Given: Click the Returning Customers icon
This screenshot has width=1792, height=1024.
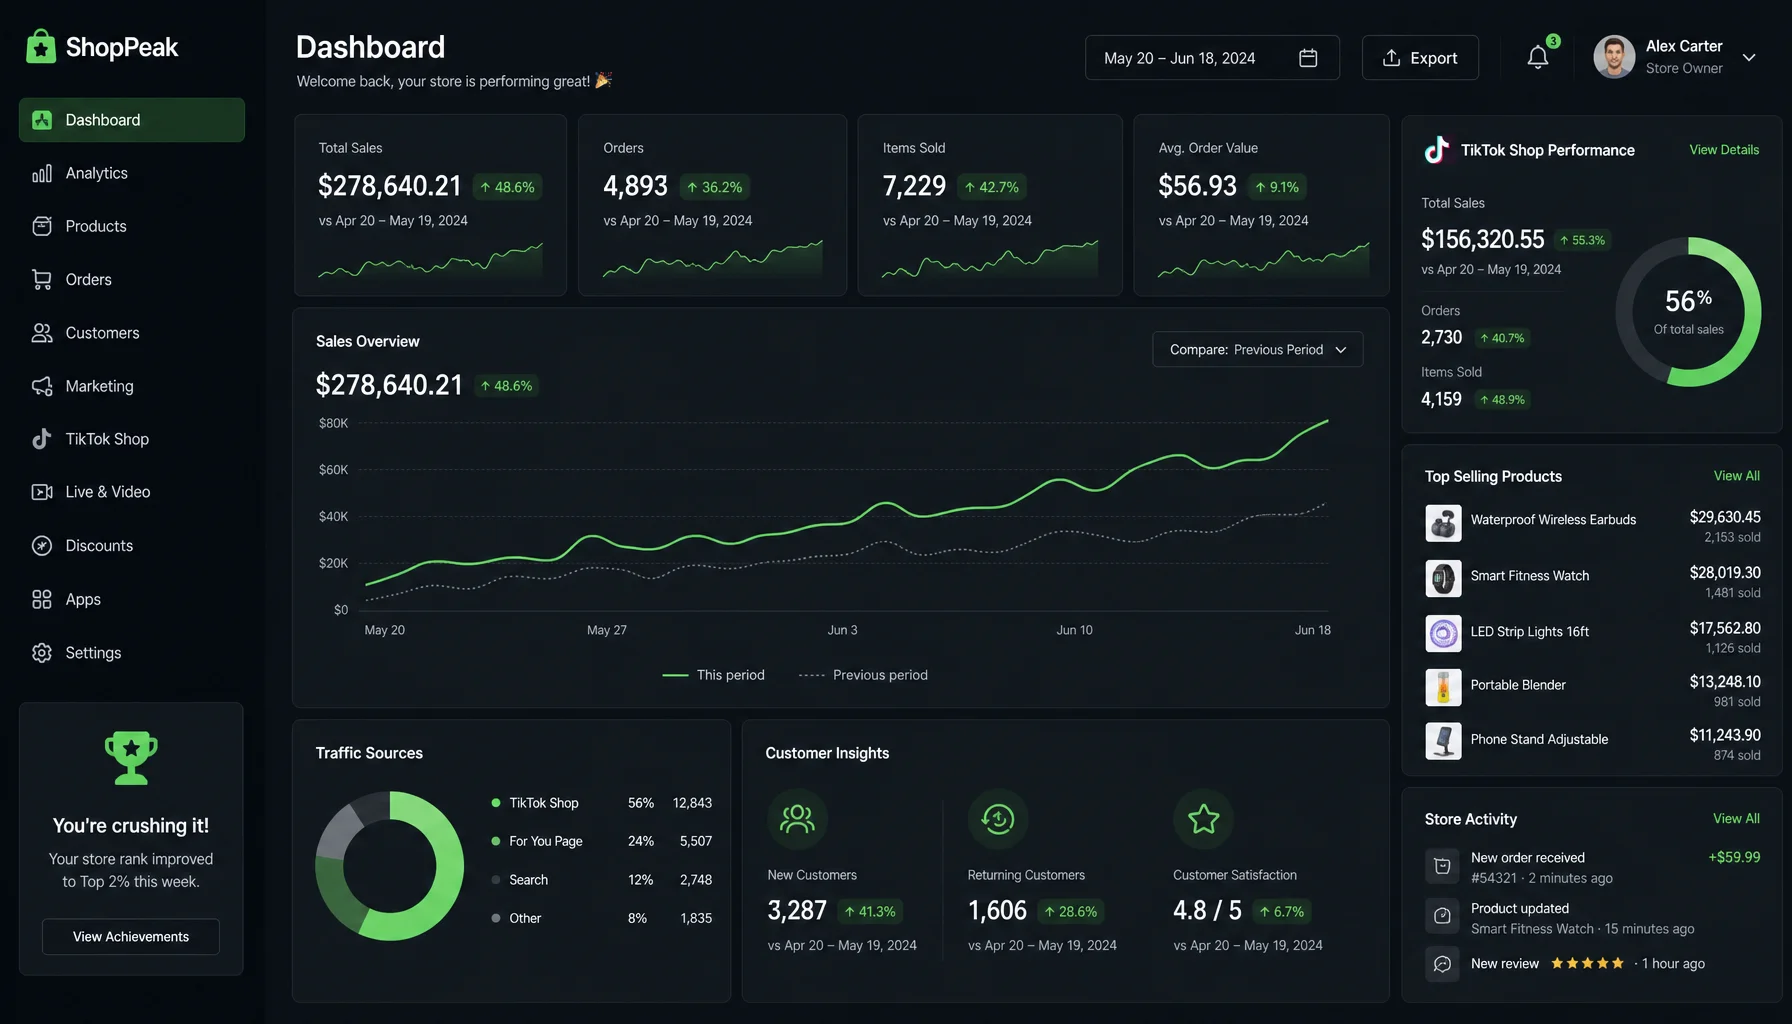Looking at the screenshot, I should tap(998, 819).
